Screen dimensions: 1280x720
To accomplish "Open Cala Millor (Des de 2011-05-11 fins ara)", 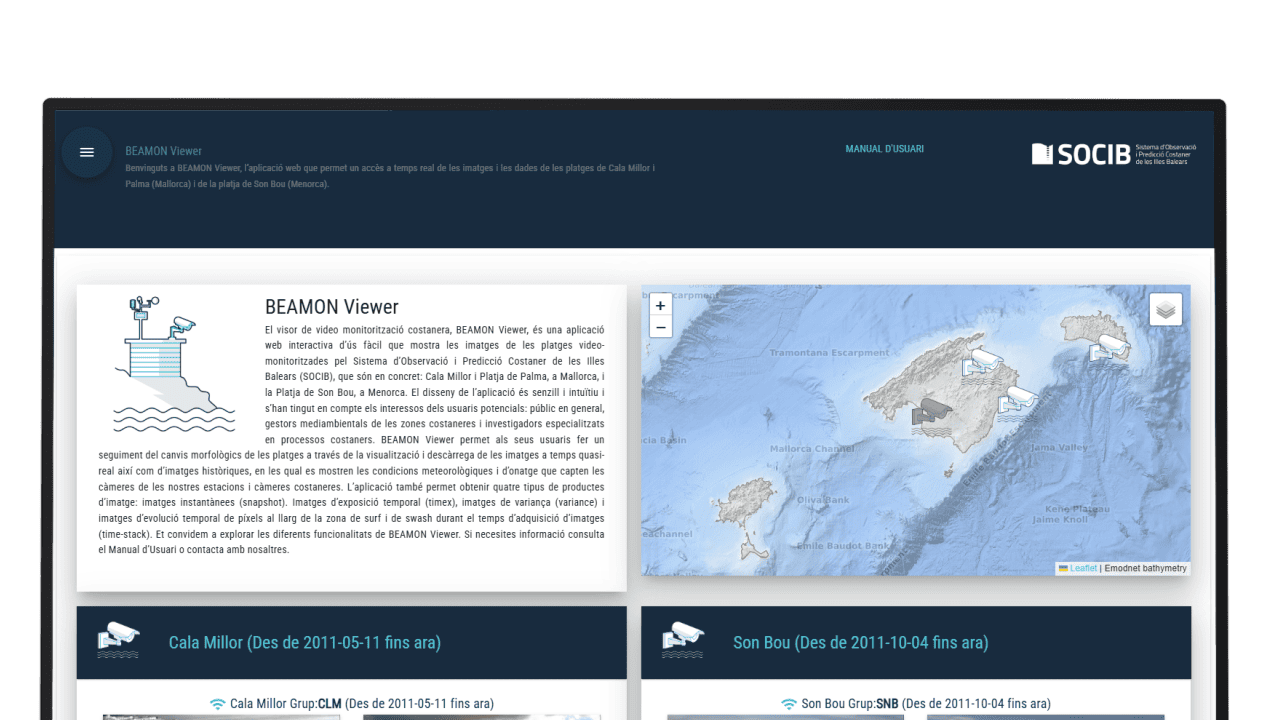I will (305, 642).
